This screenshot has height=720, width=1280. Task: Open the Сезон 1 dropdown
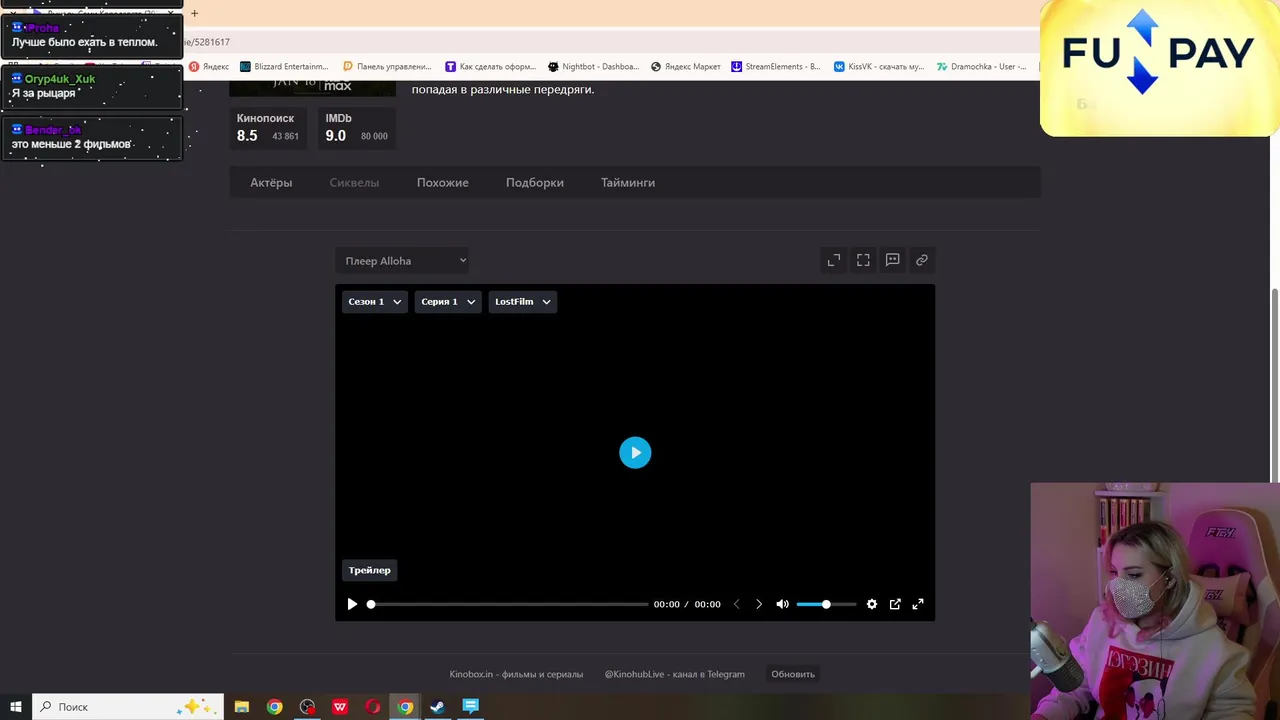pyautogui.click(x=375, y=301)
